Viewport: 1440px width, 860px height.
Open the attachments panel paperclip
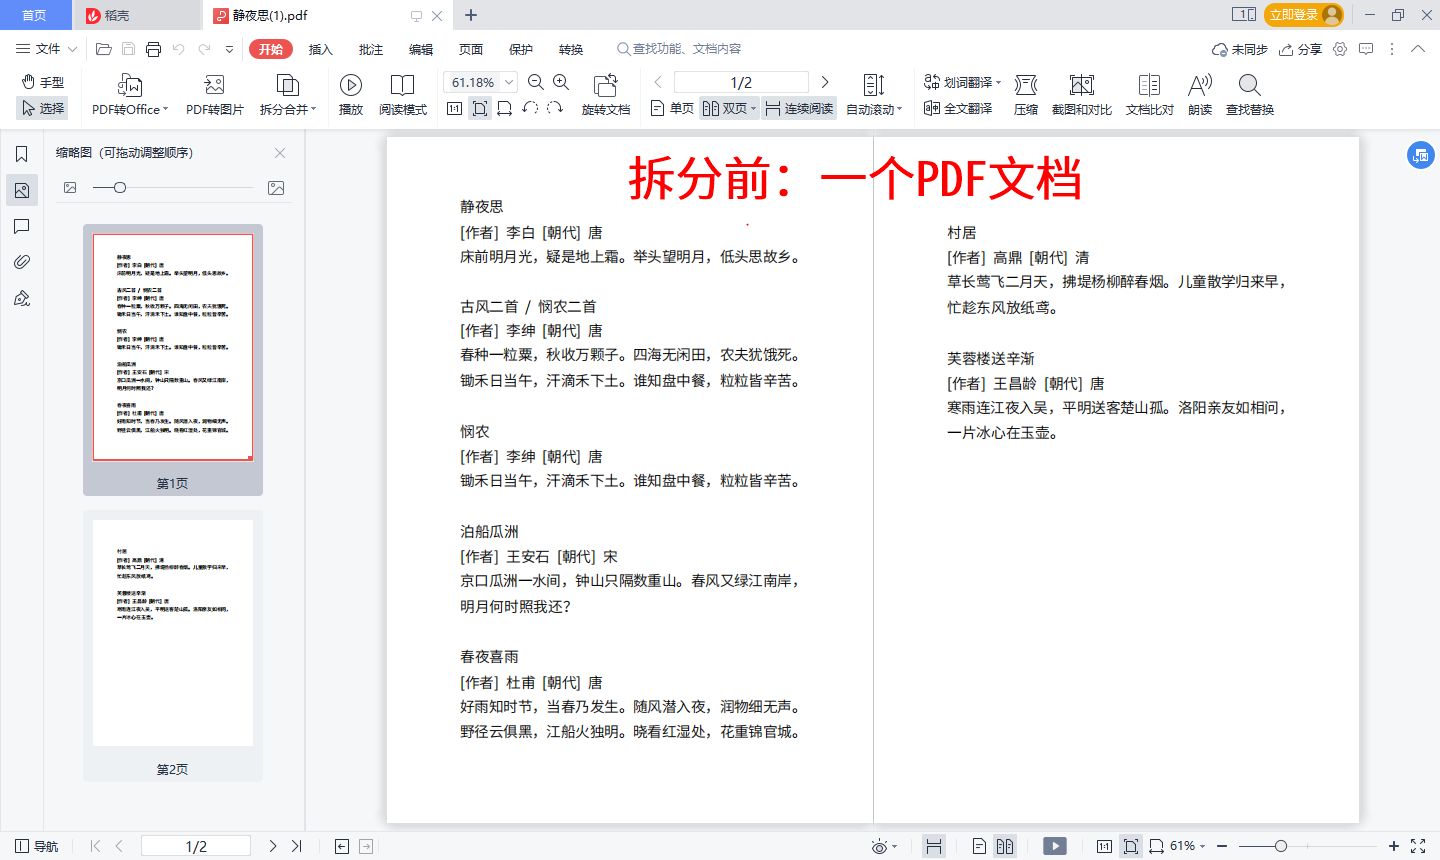[21, 262]
